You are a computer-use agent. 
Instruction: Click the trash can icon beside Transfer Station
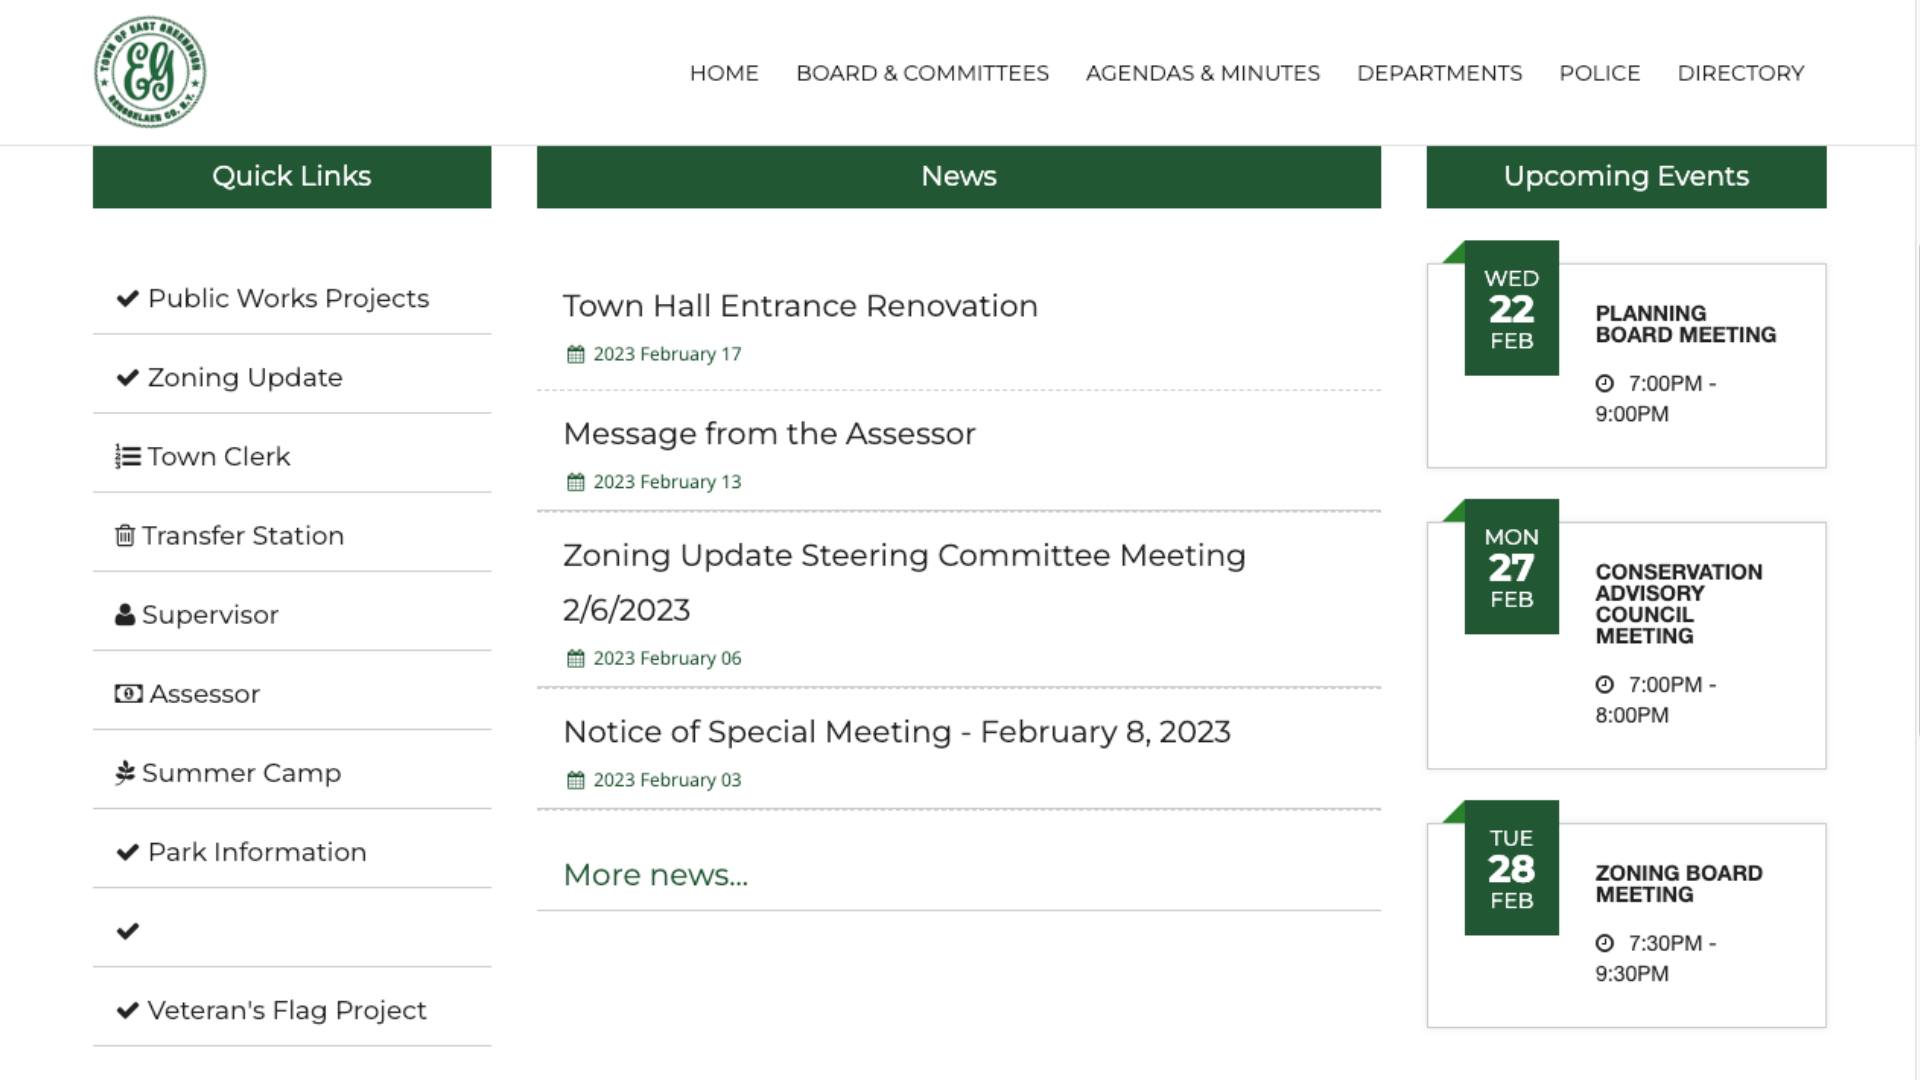(x=125, y=536)
